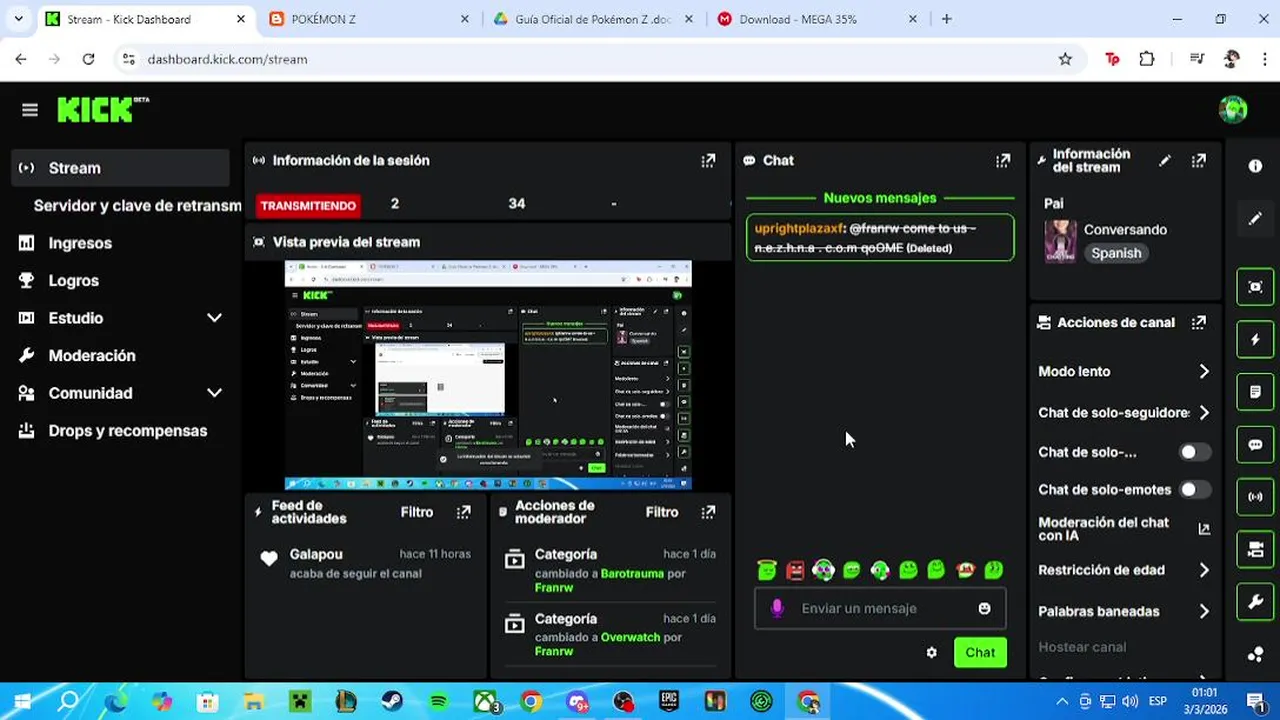
Task: Switch to the Guía Oficial de Pokémon Z tab
Action: click(594, 19)
